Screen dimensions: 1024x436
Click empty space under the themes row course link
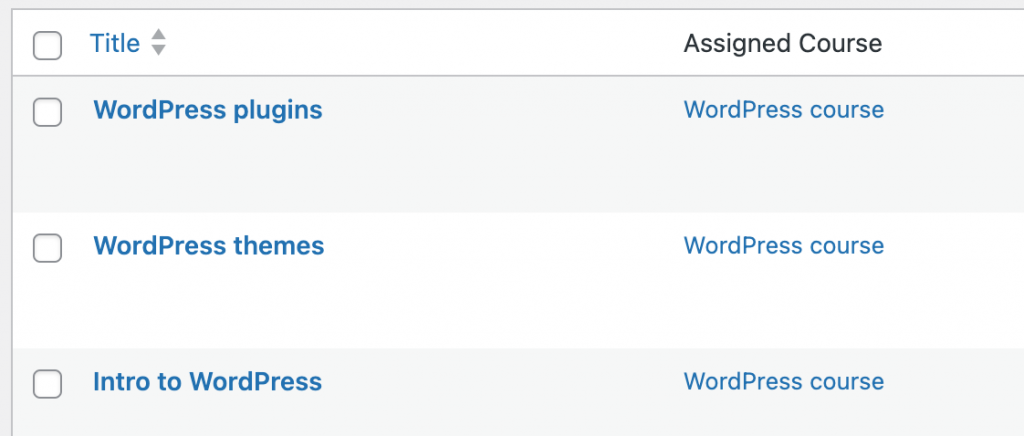point(783,305)
